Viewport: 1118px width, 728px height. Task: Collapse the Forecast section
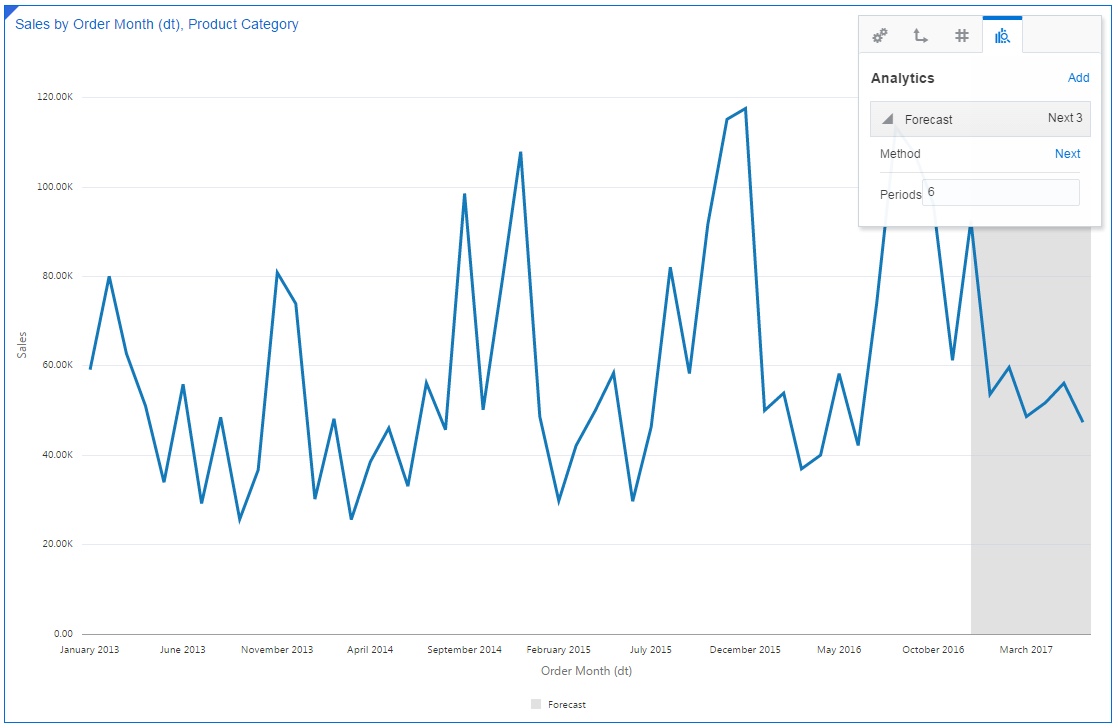886,119
